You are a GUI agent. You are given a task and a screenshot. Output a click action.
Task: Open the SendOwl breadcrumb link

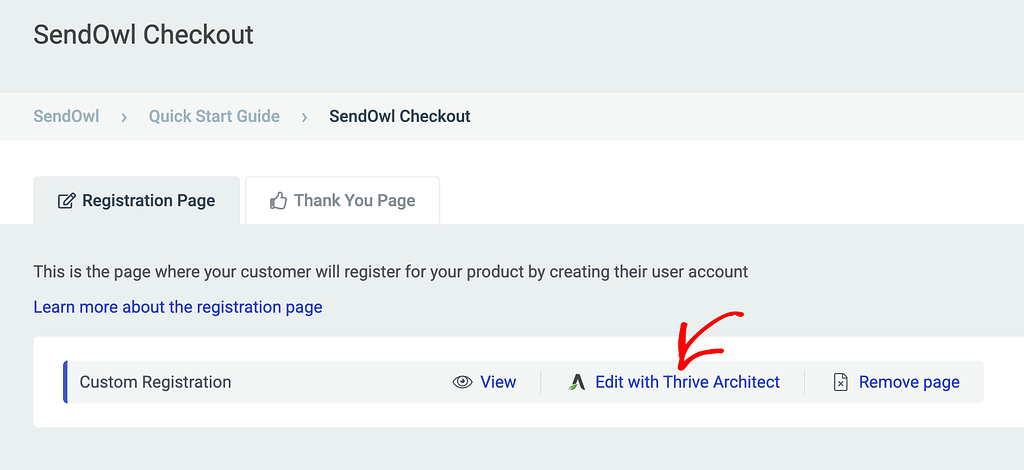tap(67, 116)
